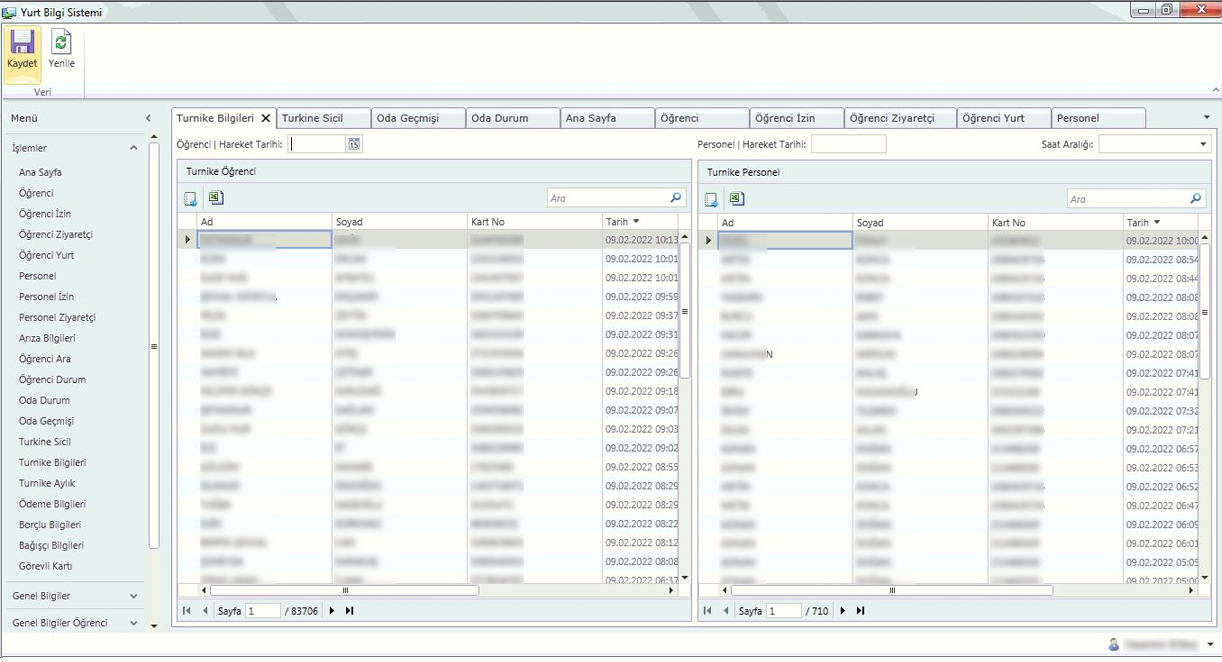Expand the Genel Bilgiler section
The image size is (1222, 662).
[134, 596]
